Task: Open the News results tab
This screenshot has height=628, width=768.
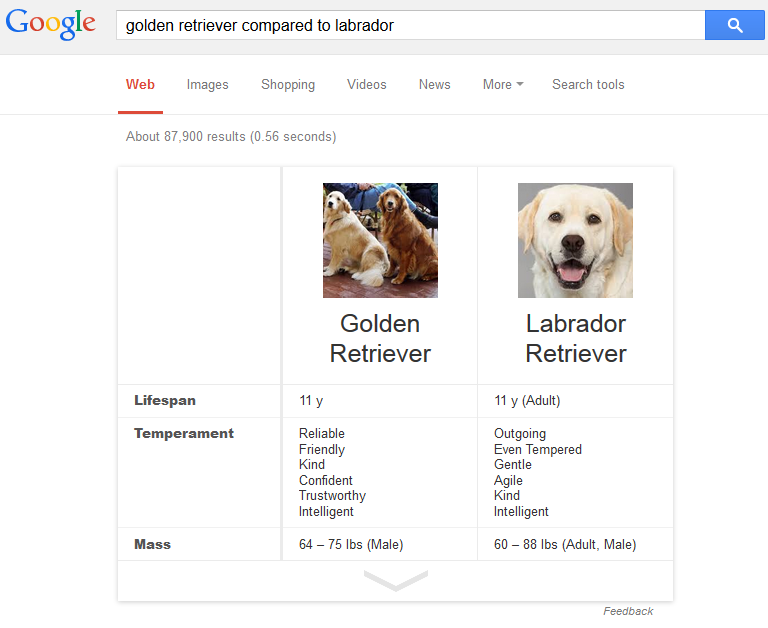Action: pyautogui.click(x=434, y=85)
